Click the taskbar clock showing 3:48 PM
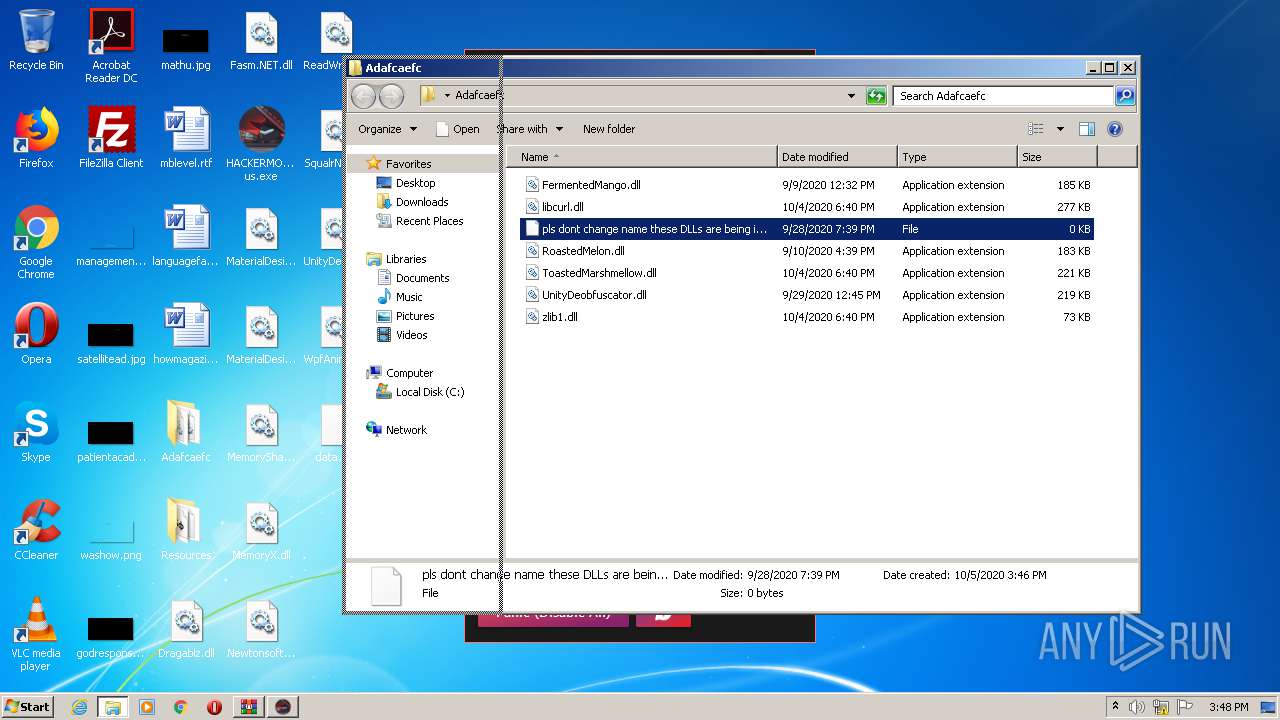 (x=1228, y=707)
